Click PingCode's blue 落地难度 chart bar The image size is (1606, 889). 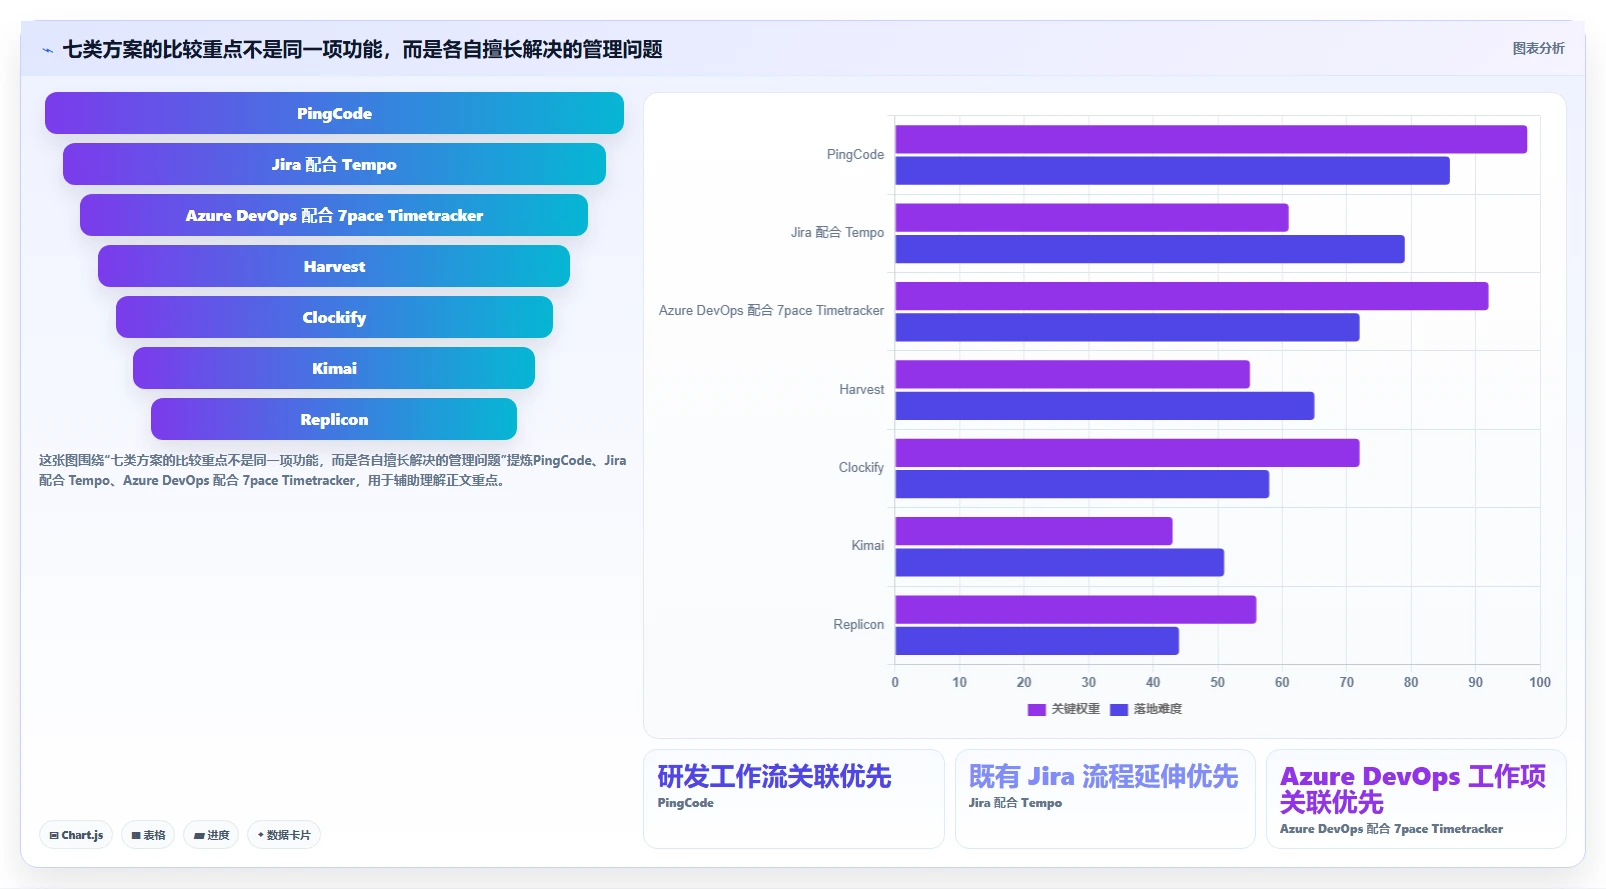coord(1172,171)
